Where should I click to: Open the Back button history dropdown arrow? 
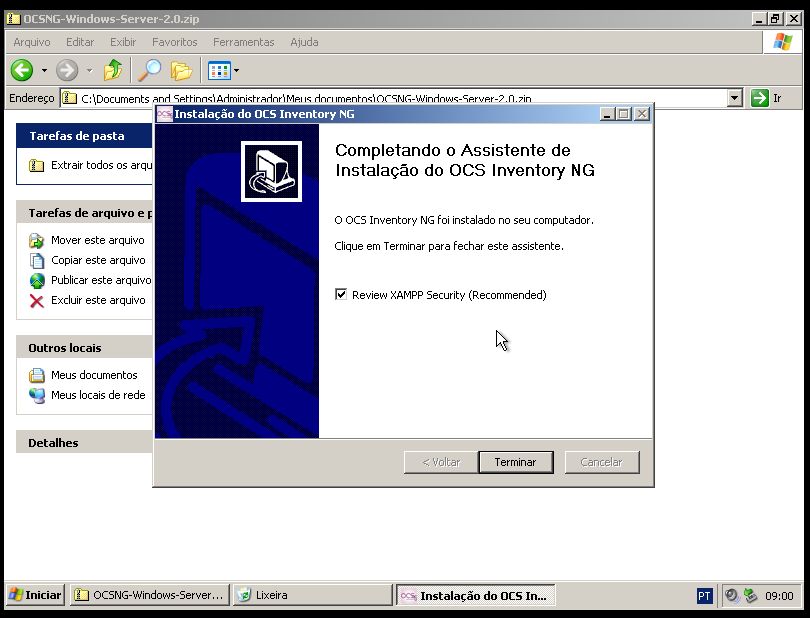pos(44,71)
